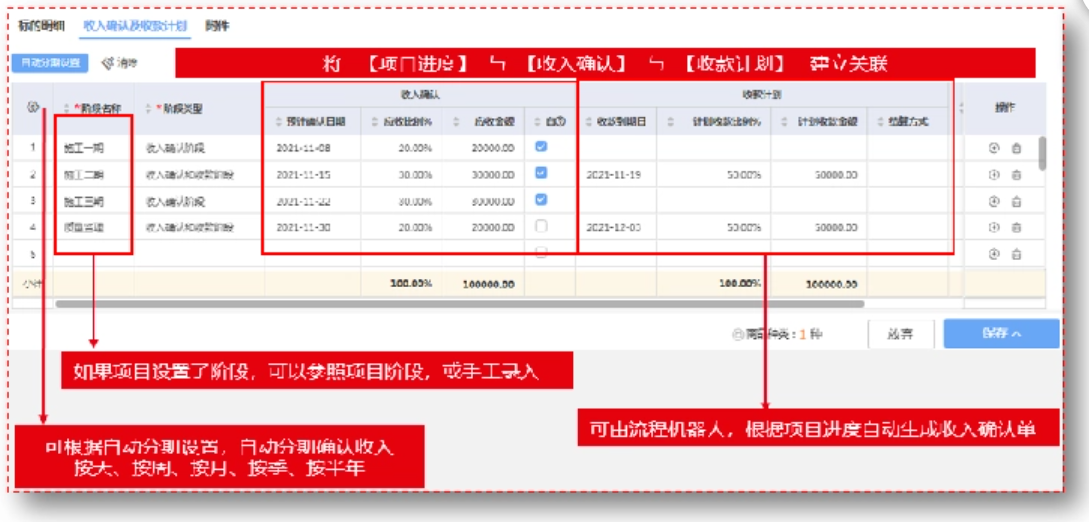Sort by the 预计确认日期 column arrows
This screenshot has width=1089, height=522.
[279, 122]
